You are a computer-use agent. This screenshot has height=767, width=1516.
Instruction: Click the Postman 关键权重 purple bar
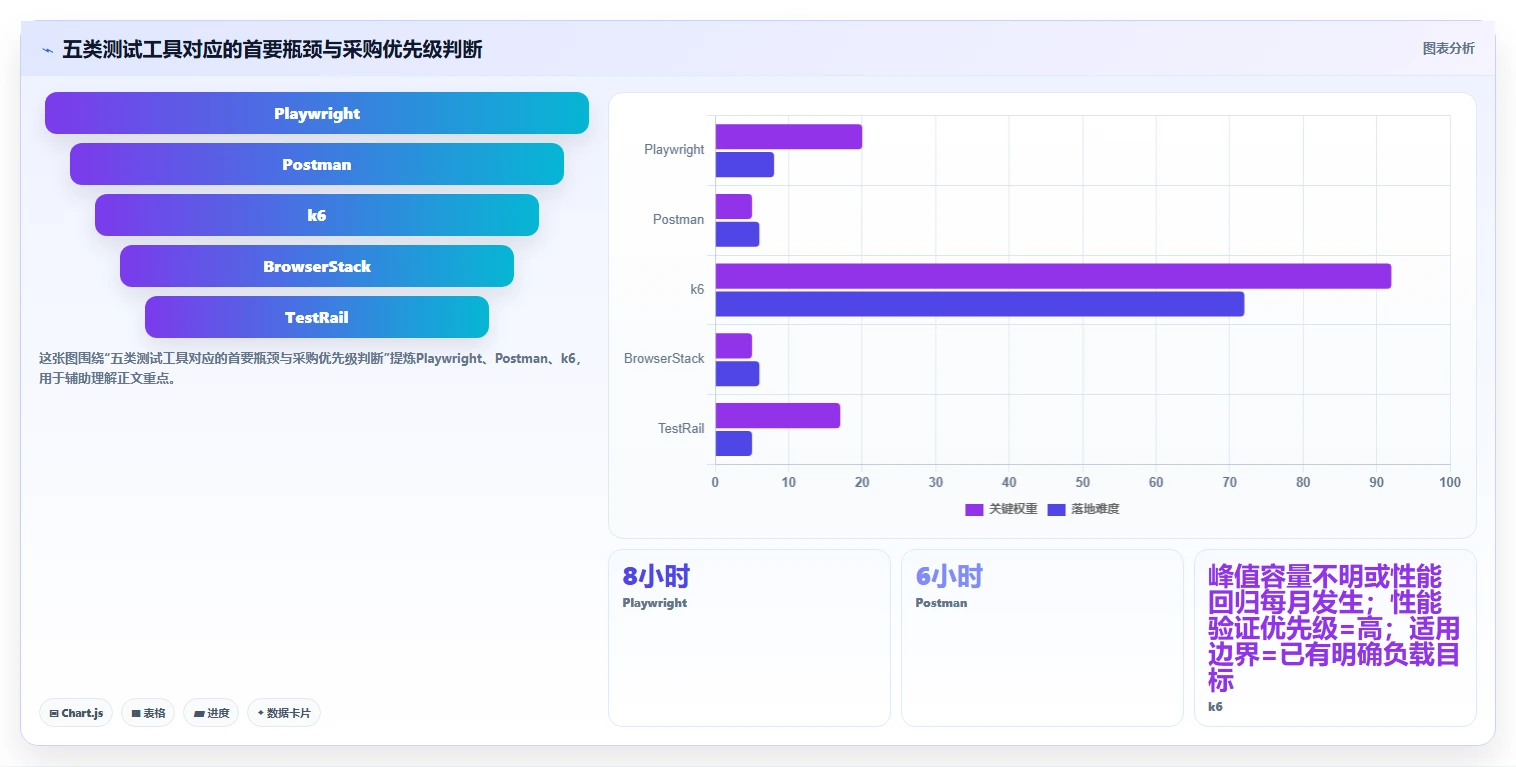(733, 206)
